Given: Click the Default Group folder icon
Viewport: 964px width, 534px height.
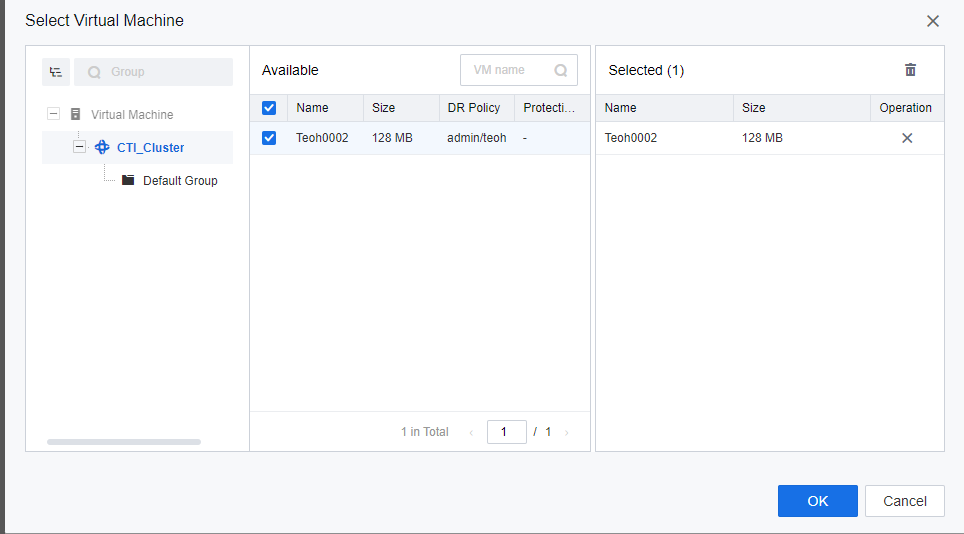Looking at the screenshot, I should (128, 180).
